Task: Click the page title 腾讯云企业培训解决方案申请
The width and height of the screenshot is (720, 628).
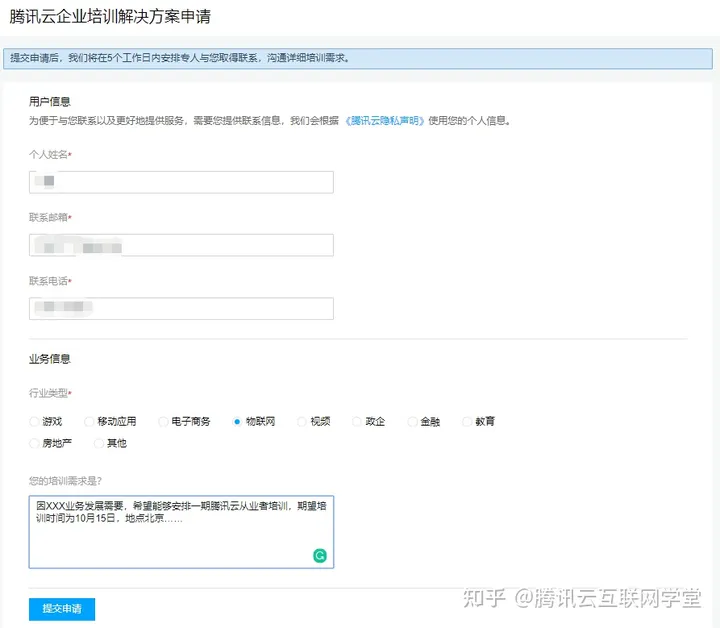Action: tap(110, 17)
